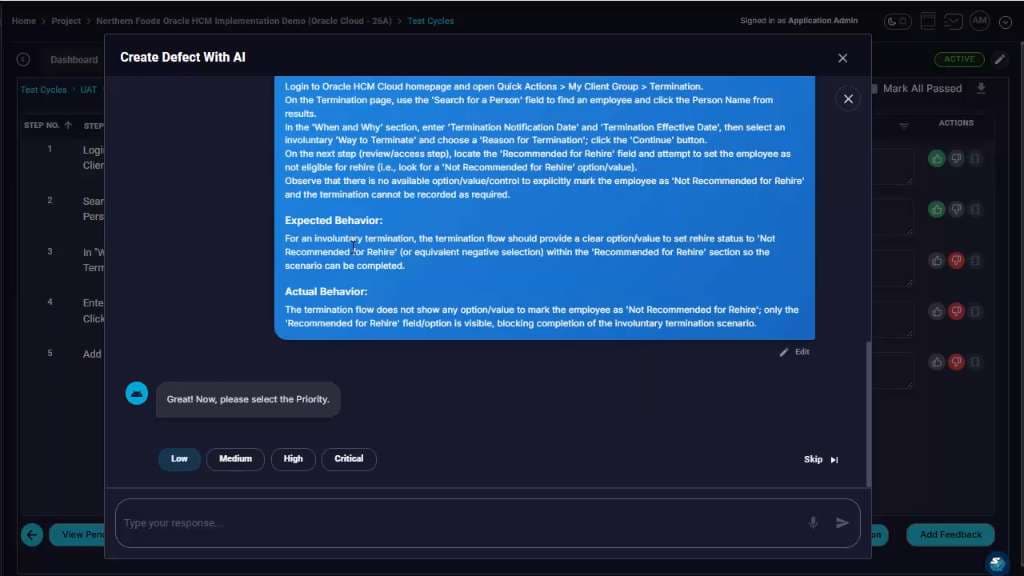The image size is (1024, 576).
Task: Click the chat dialog vertical scrollbar
Action: pyautogui.click(x=868, y=413)
